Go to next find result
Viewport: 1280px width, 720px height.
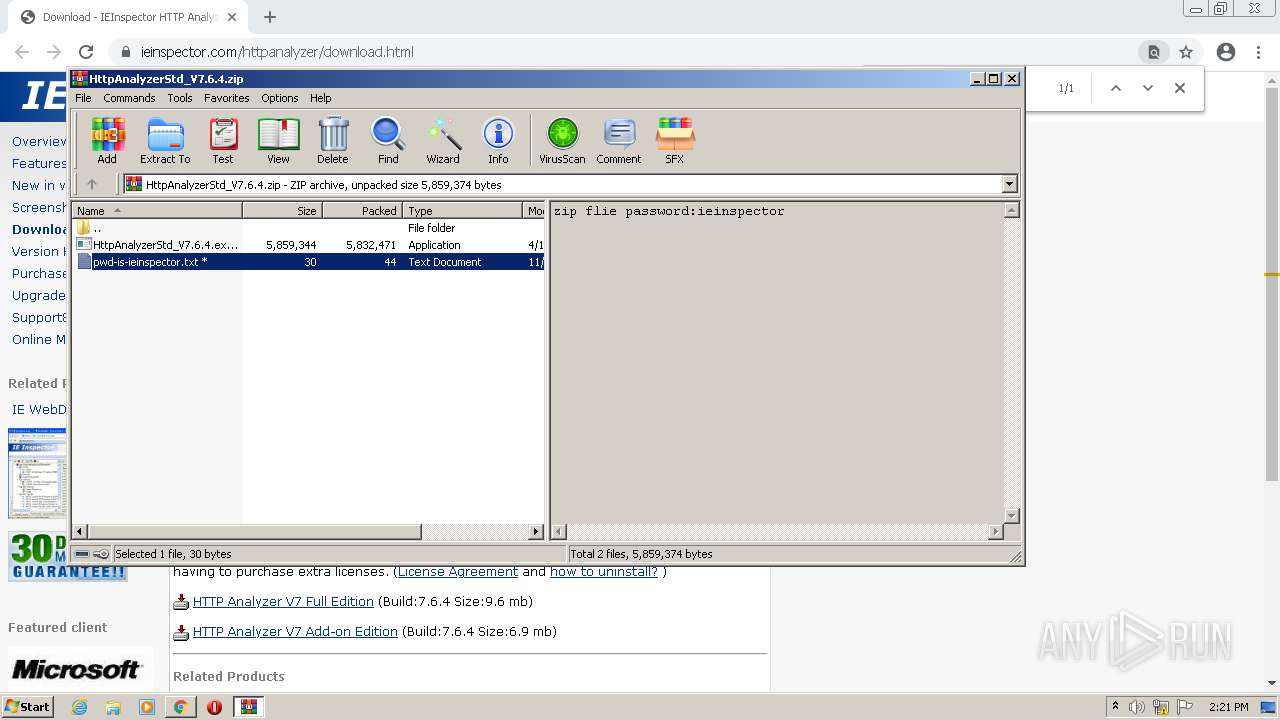(x=1148, y=88)
